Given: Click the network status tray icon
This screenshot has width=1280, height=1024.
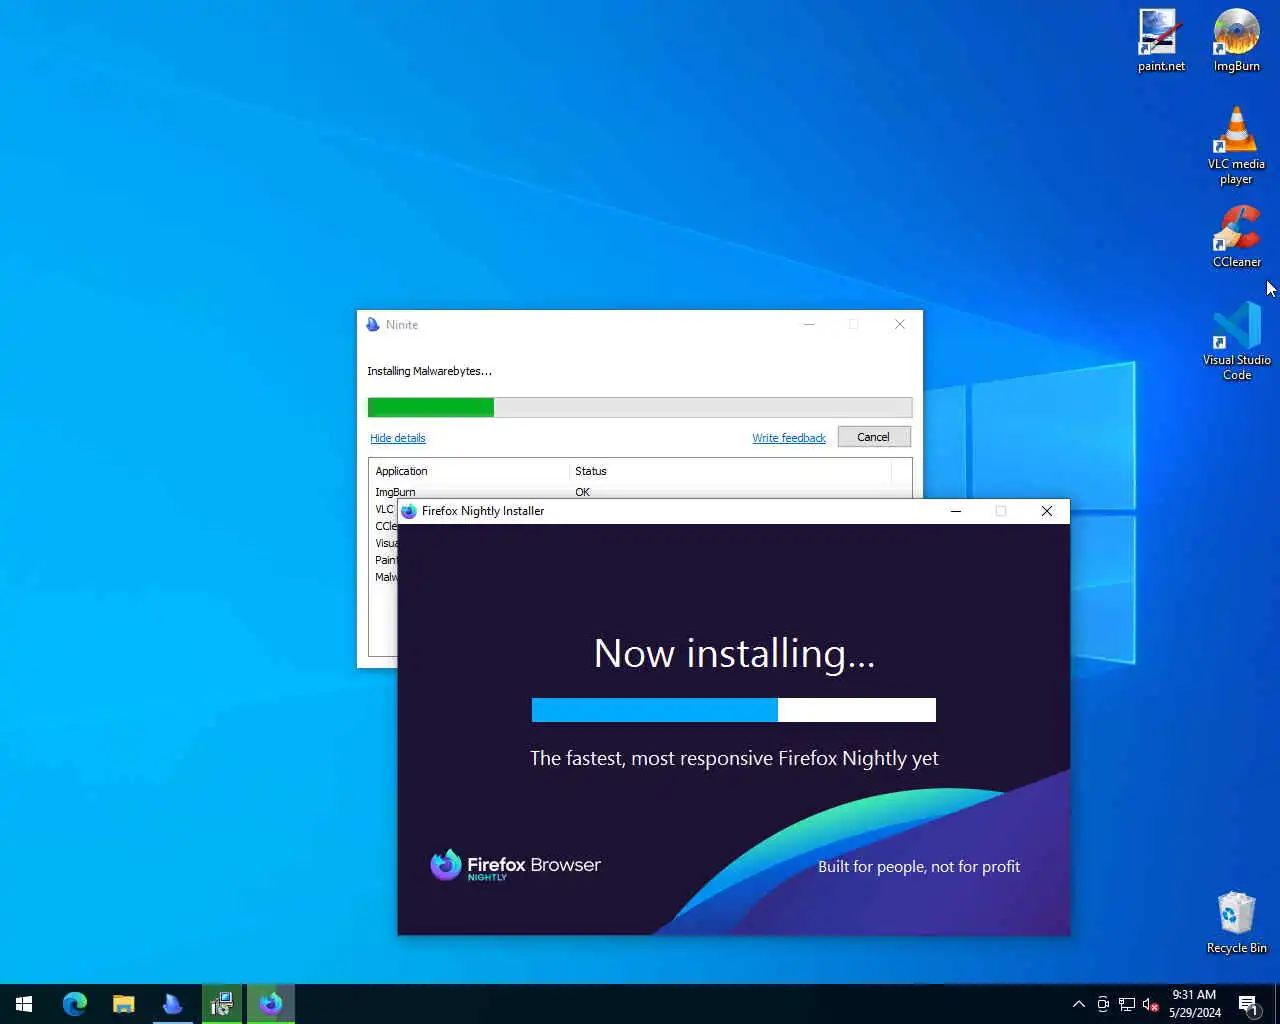Looking at the screenshot, I should (1127, 1004).
